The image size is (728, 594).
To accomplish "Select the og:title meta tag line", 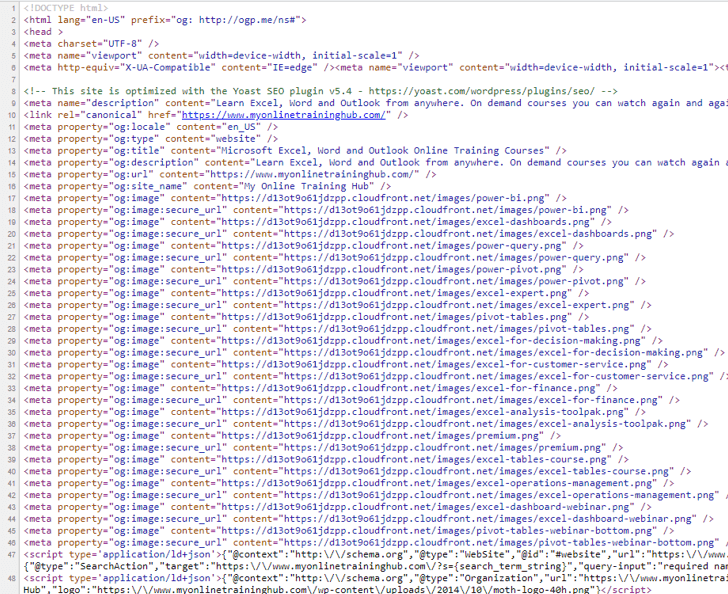I will (295, 150).
